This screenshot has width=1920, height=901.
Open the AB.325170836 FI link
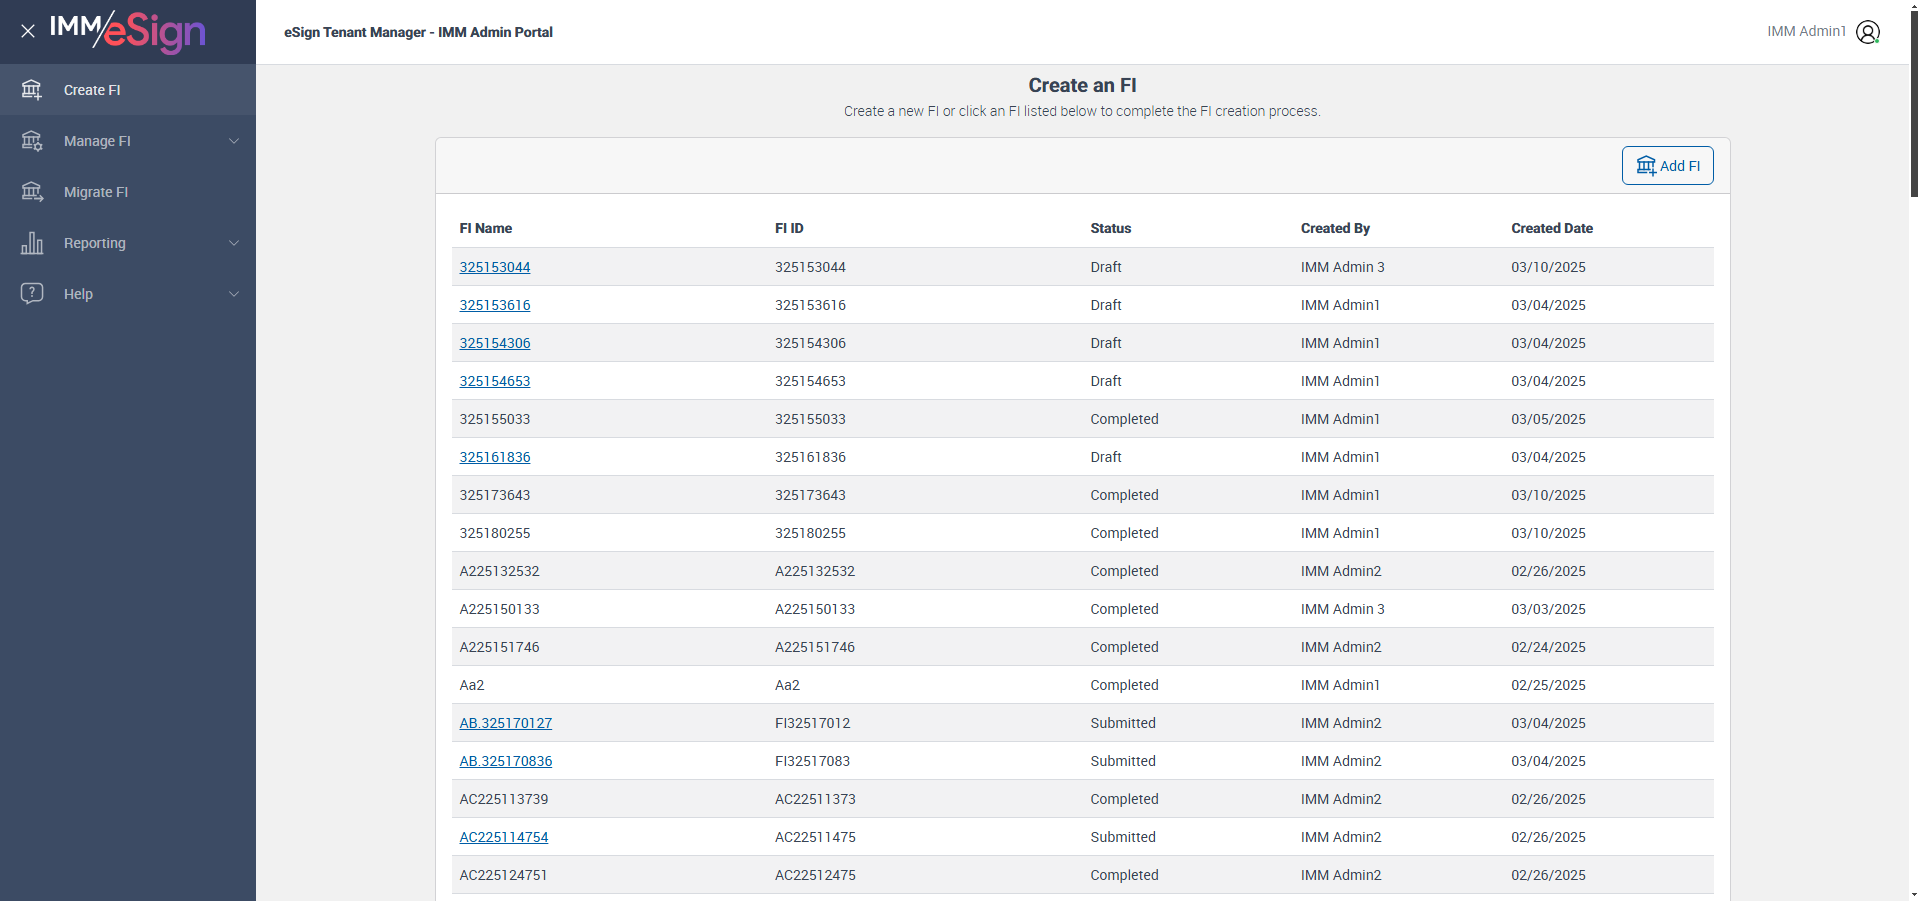(506, 761)
